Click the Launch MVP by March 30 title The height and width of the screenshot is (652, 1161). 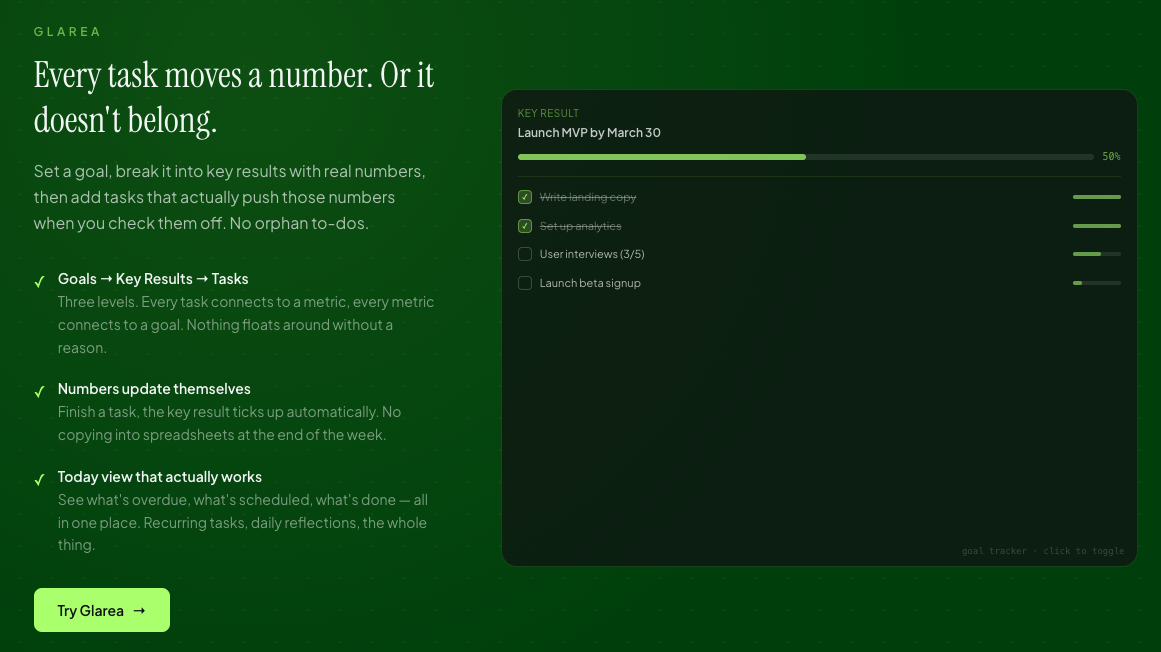click(x=589, y=132)
